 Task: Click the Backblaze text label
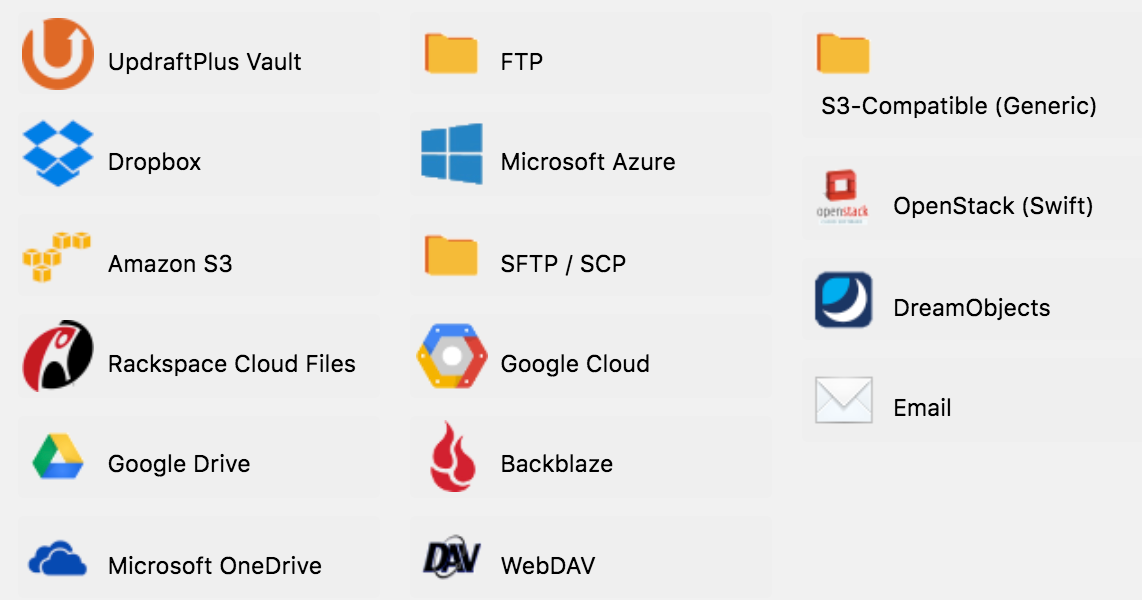[x=557, y=464]
